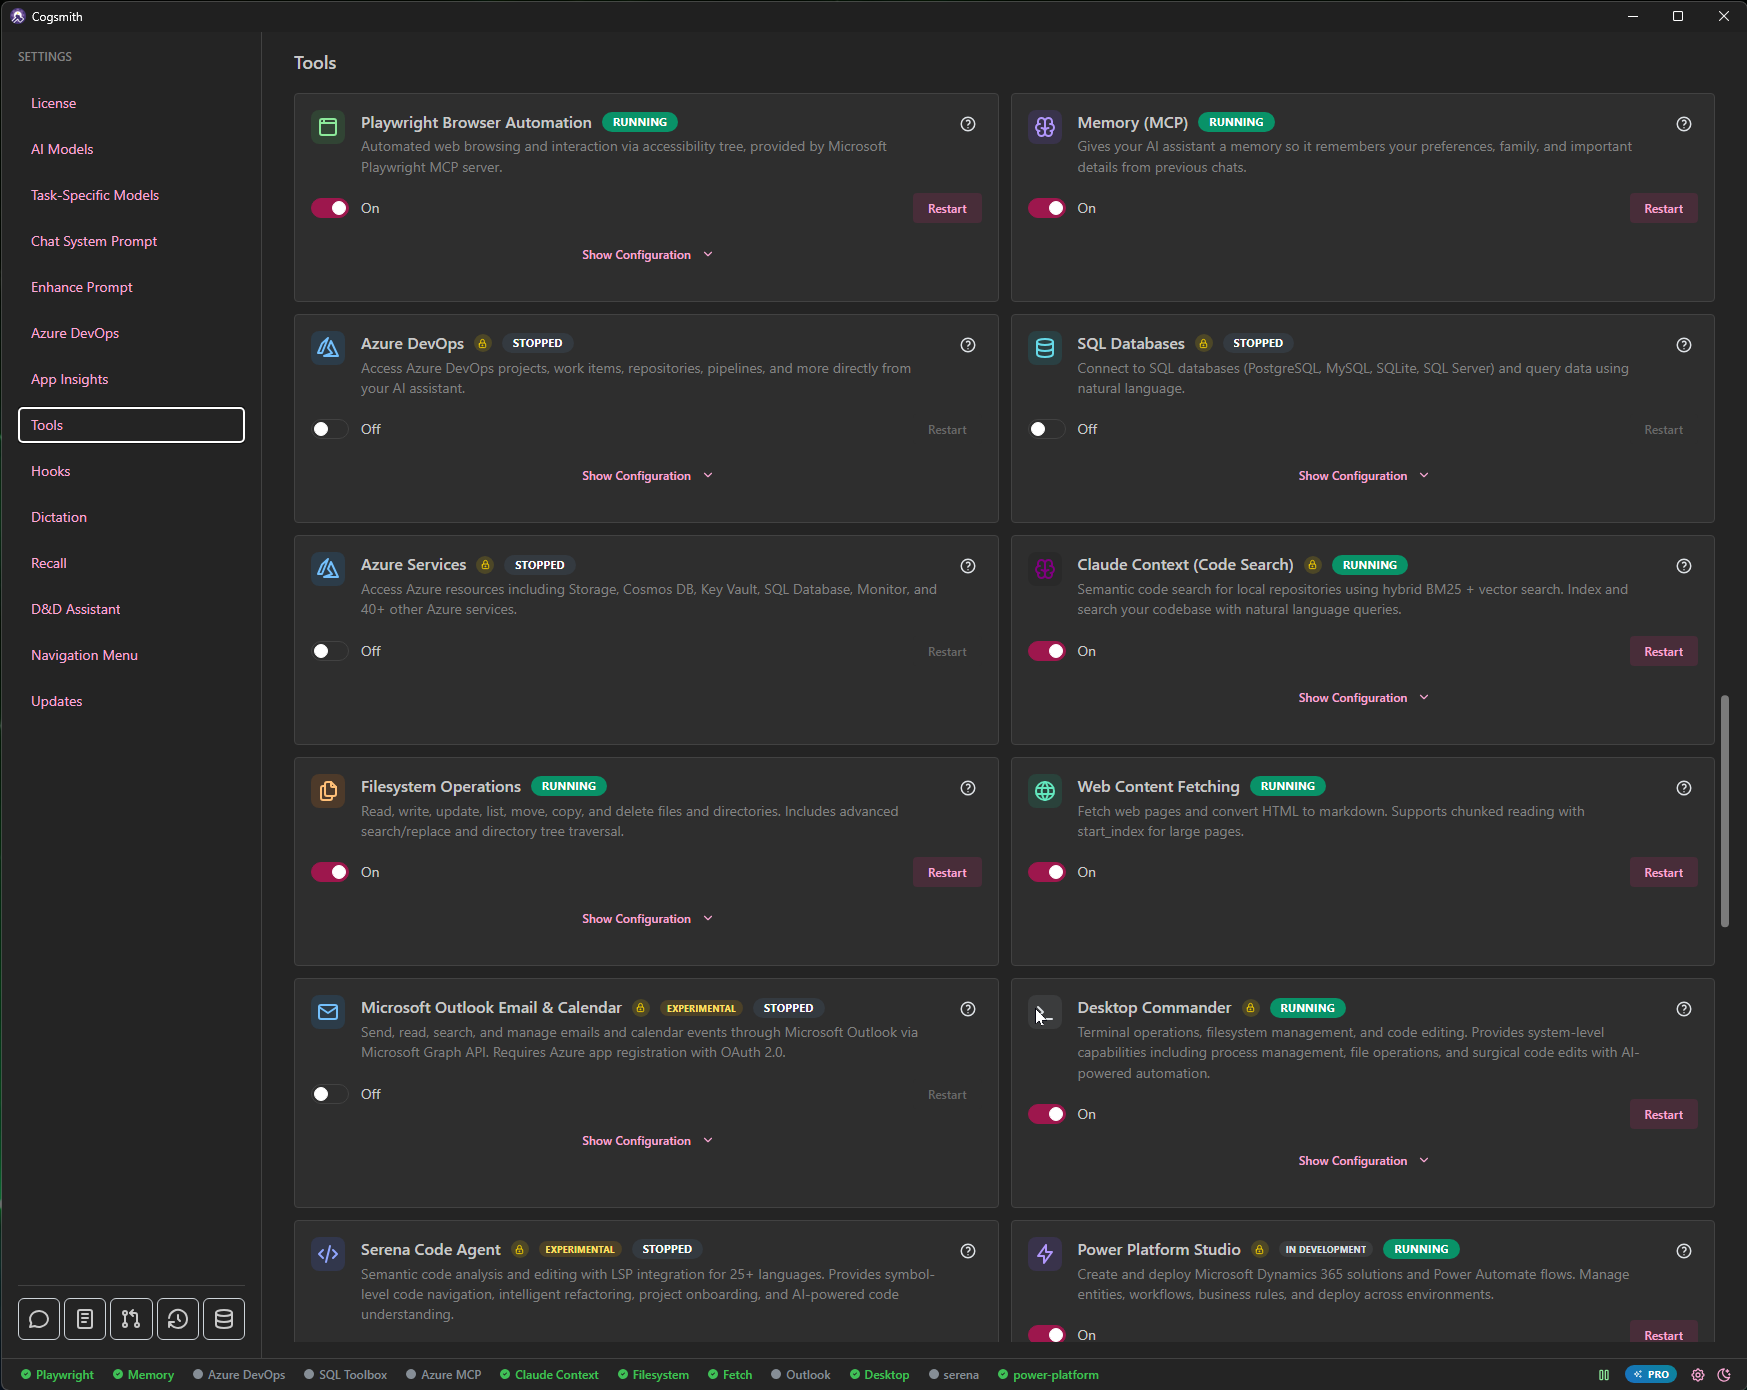Expand Show Configuration for Desktop Commander

pos(1363,1161)
